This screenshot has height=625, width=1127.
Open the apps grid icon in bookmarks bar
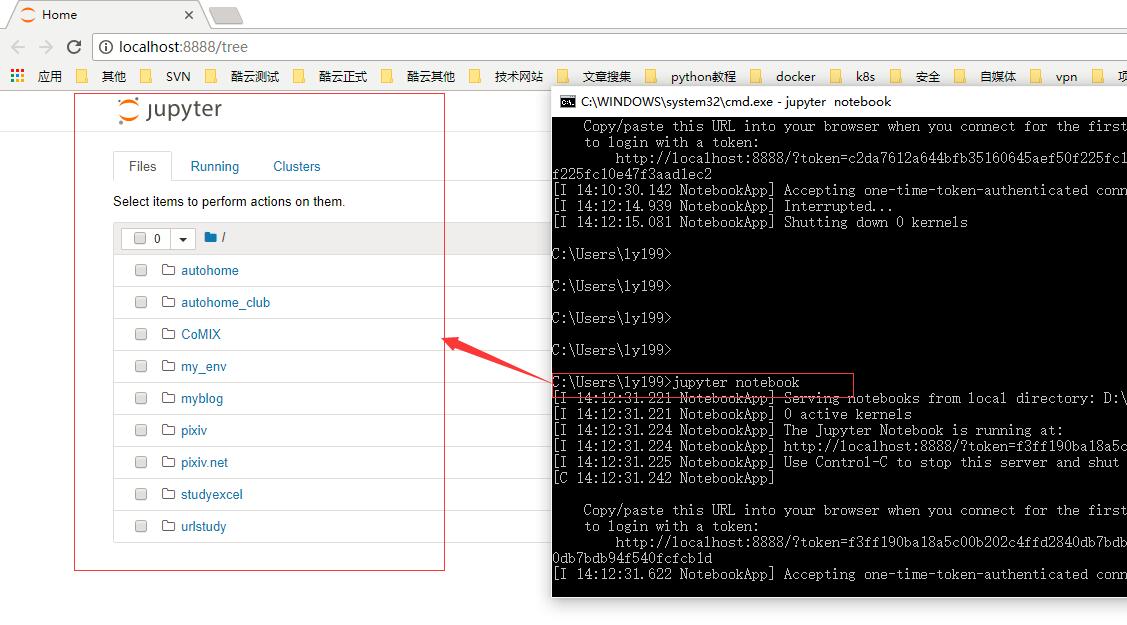click(17, 76)
